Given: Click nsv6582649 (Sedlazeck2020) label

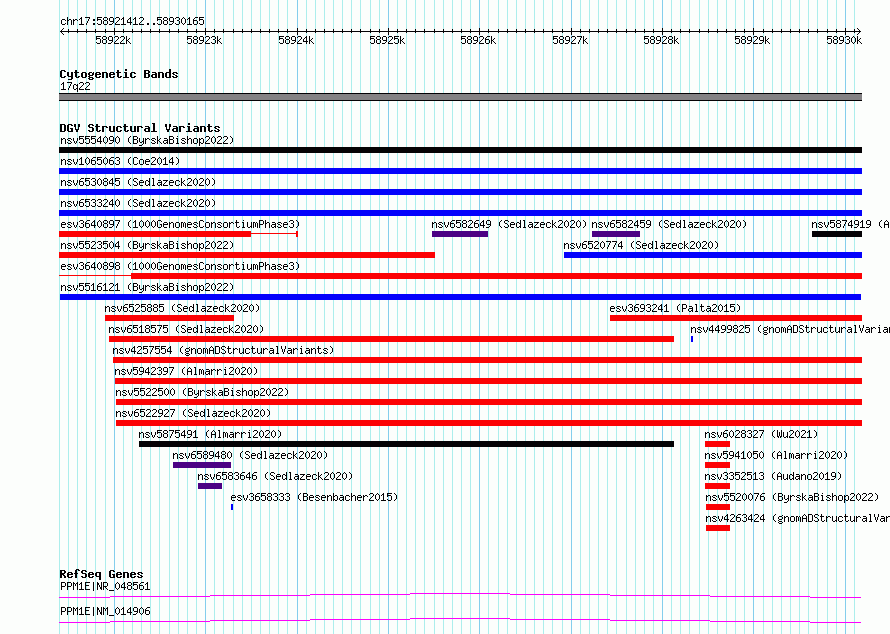Looking at the screenshot, I should [x=509, y=224].
